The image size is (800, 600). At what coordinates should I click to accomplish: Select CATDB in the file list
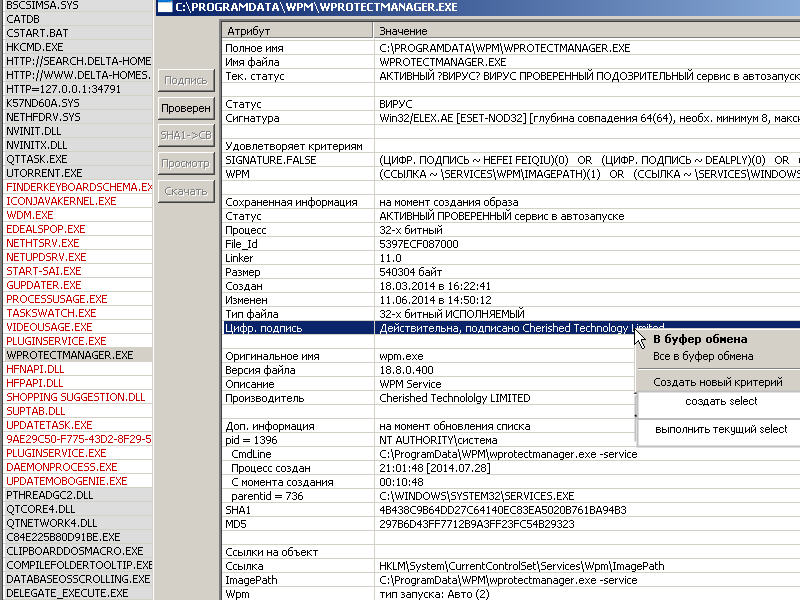(23, 19)
